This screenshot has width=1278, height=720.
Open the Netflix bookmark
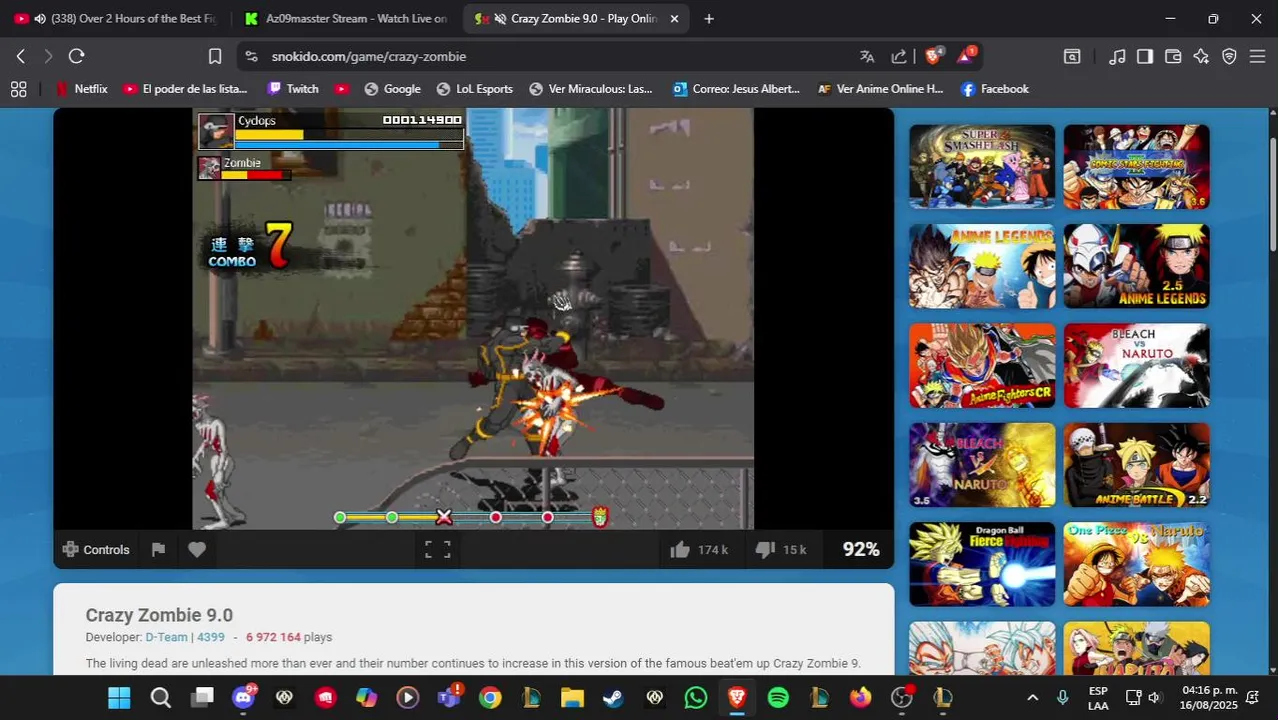click(x=81, y=89)
